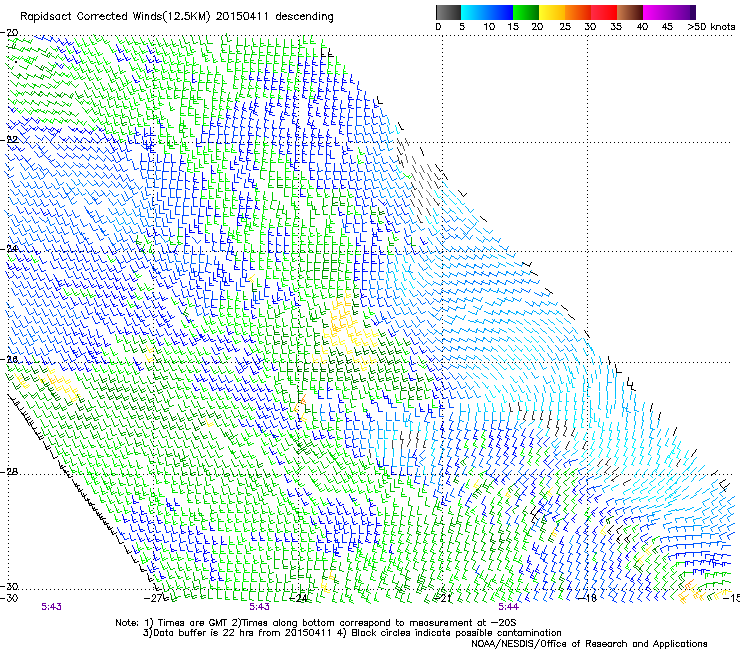The image size is (740, 650).
Task: Click the NOAA/NESDIS Office of Research credit text
Action: click(589, 643)
